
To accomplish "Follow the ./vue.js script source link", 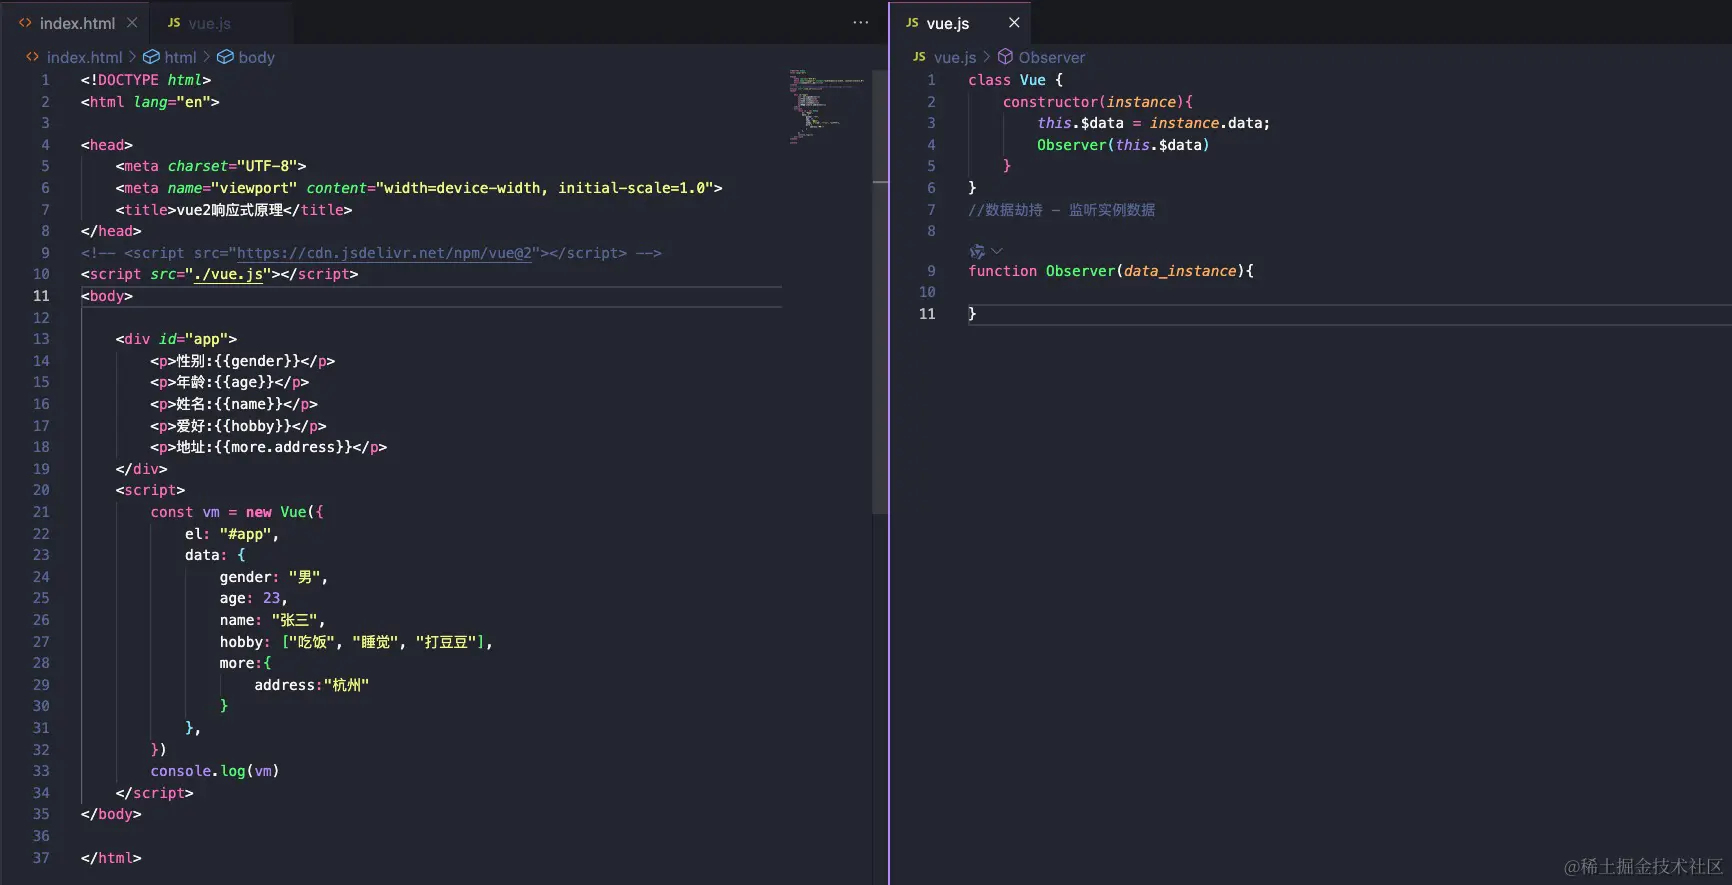I will 228,274.
